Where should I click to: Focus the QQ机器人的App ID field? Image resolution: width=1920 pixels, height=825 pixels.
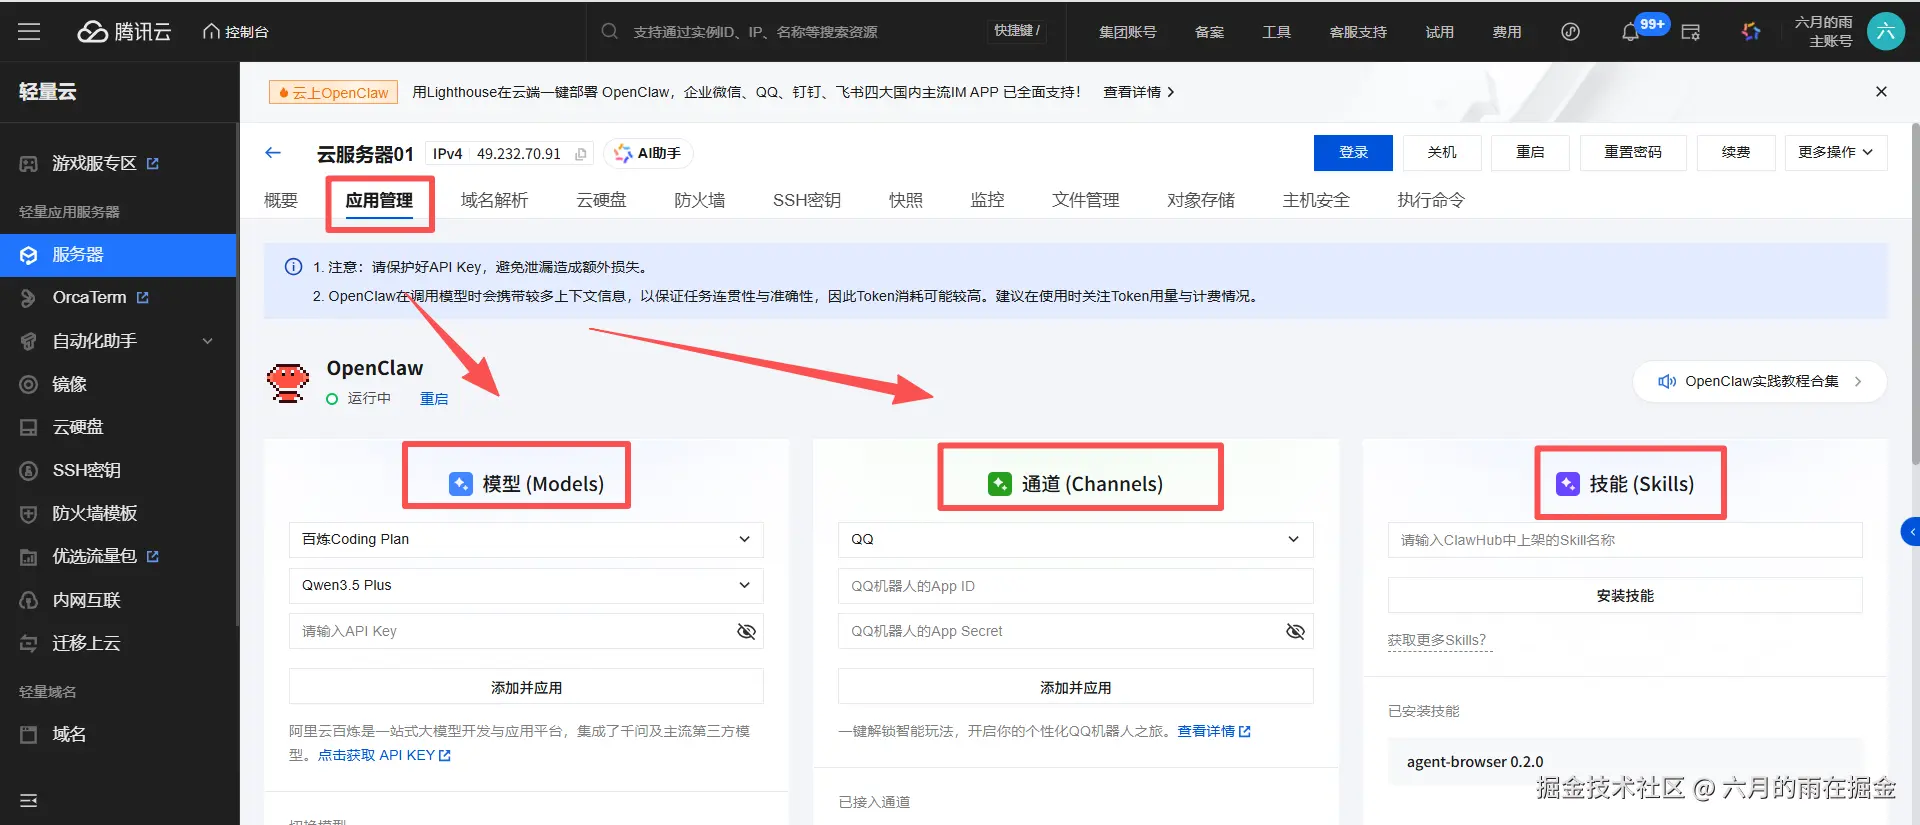(1075, 586)
